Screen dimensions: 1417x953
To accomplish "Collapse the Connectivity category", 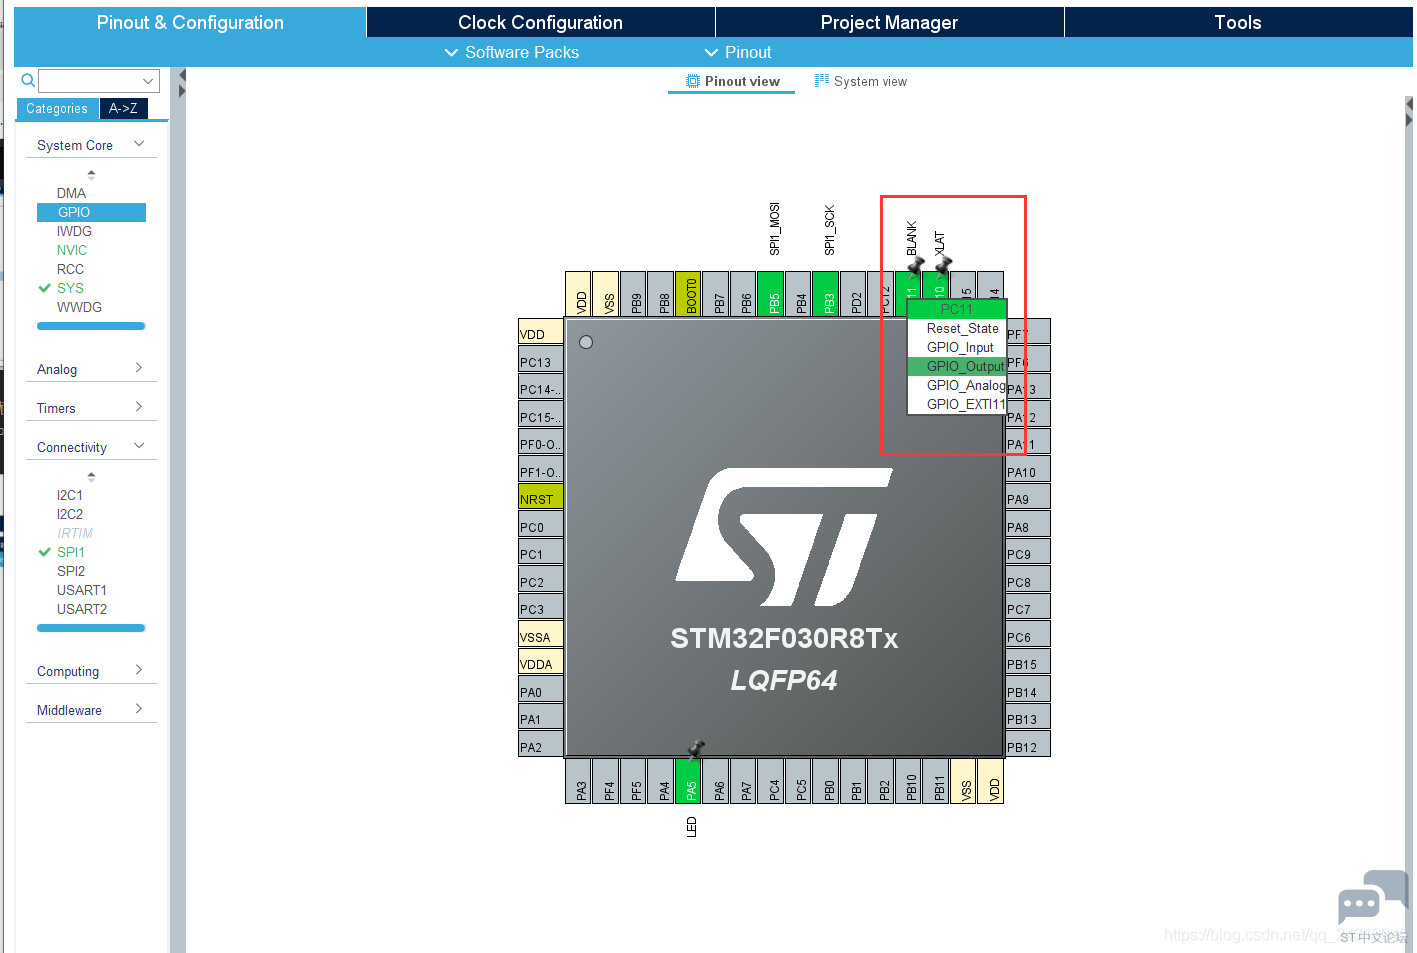I will (x=139, y=446).
